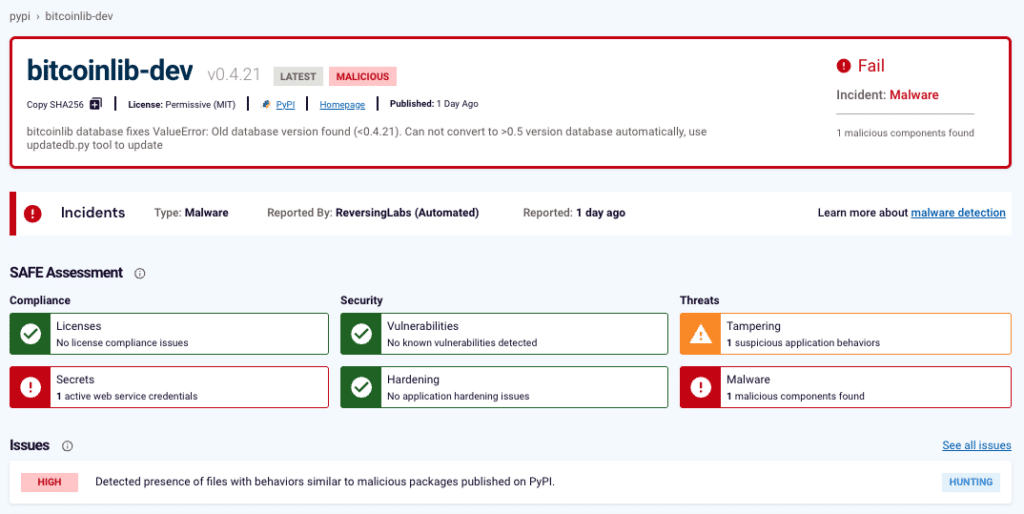Click the Fail status label

coord(871,65)
